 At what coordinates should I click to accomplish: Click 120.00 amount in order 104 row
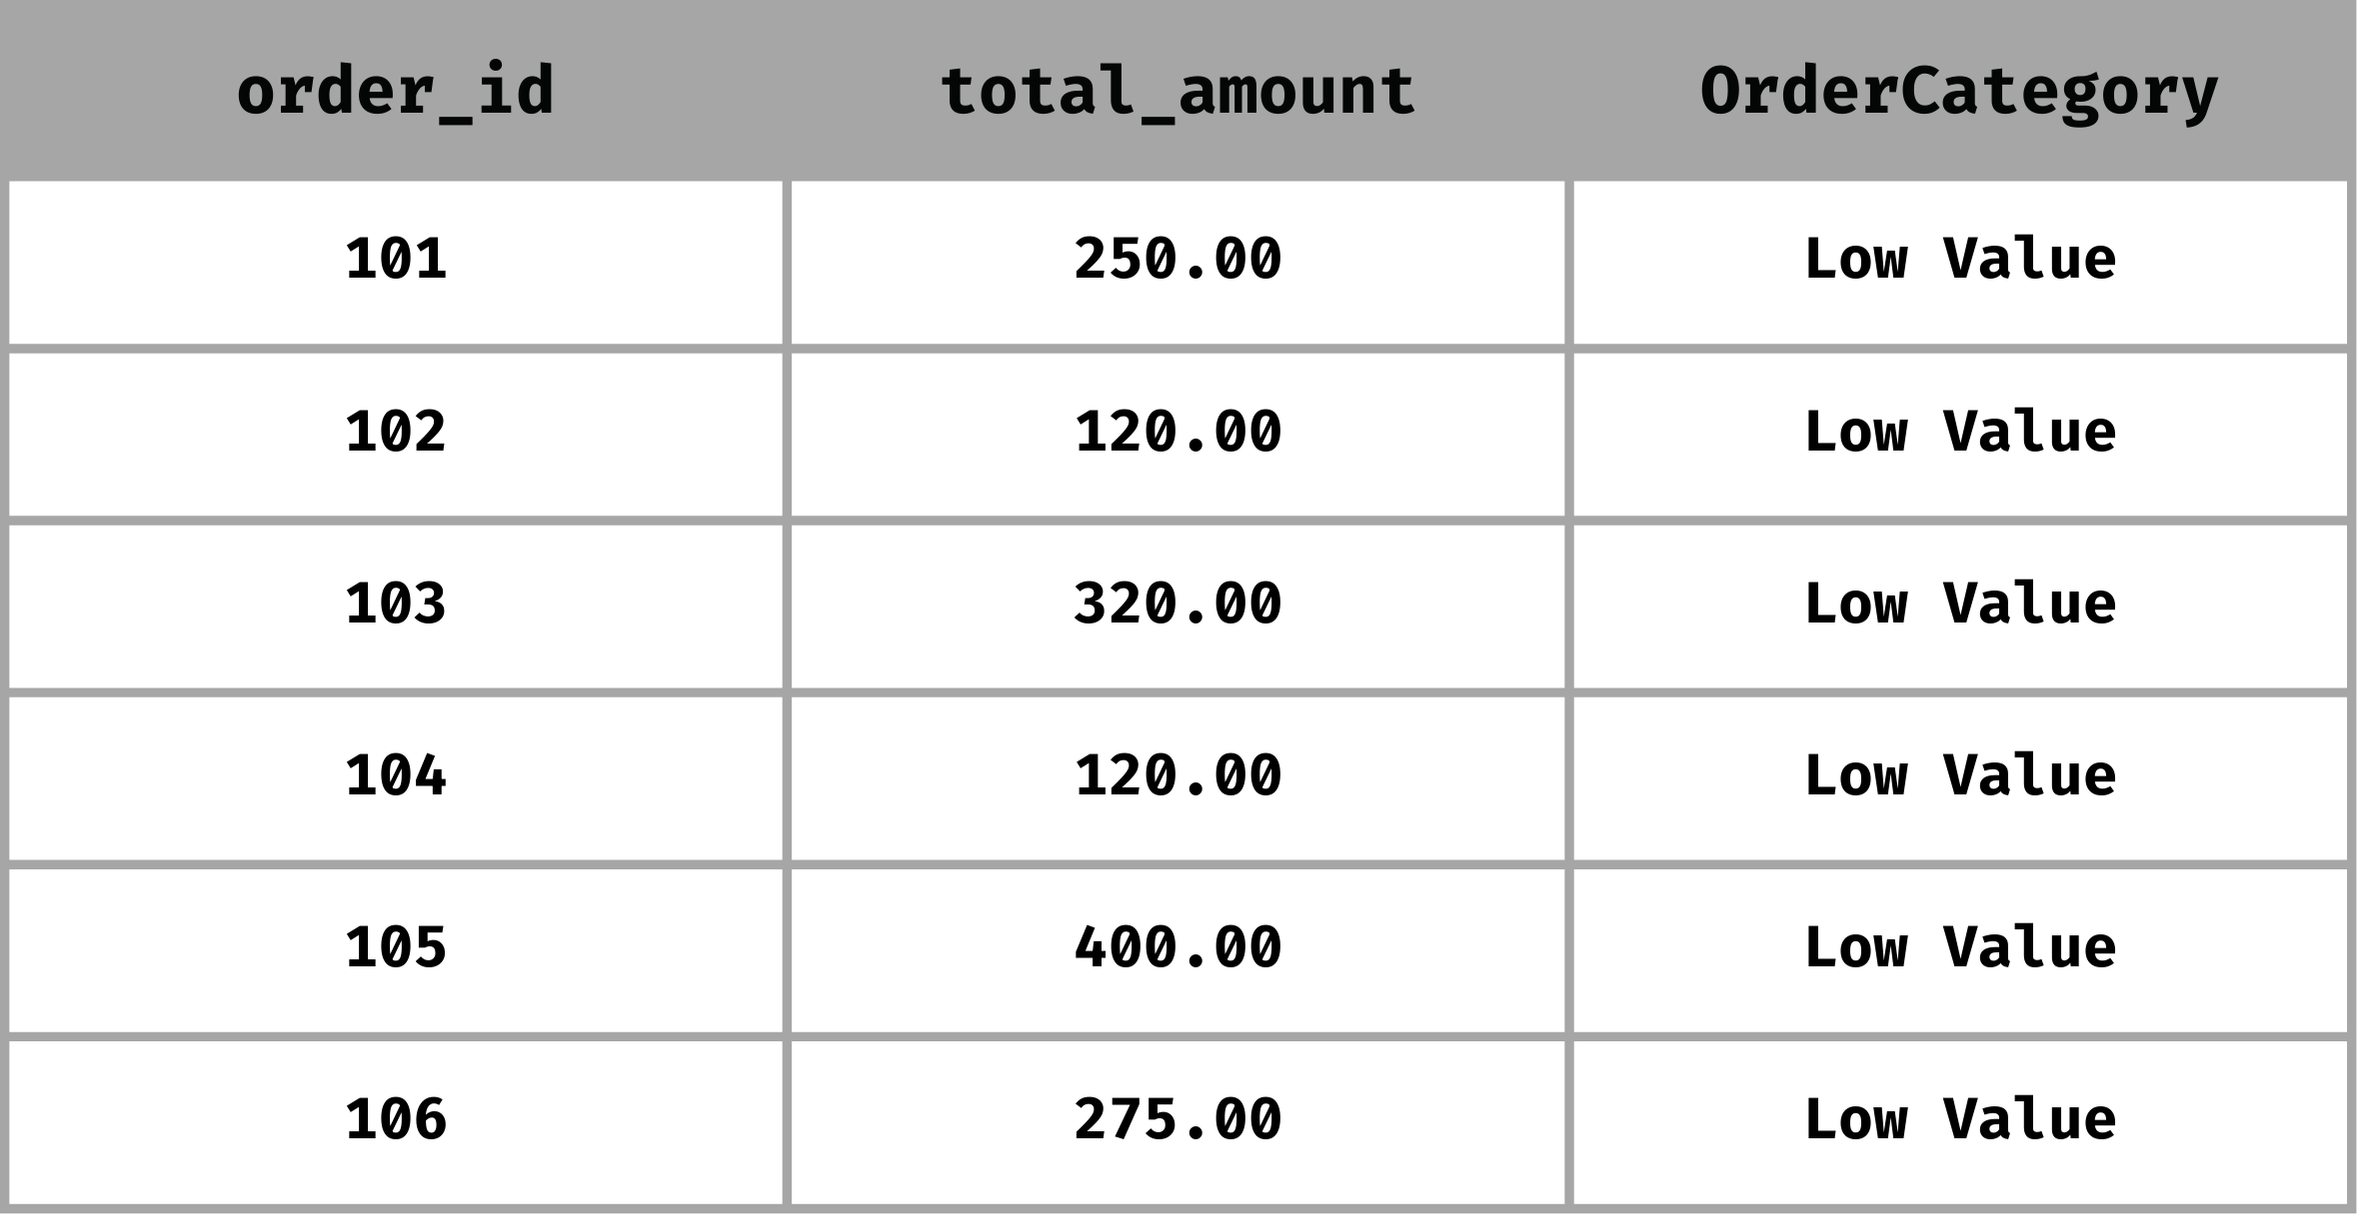pos(1177,776)
